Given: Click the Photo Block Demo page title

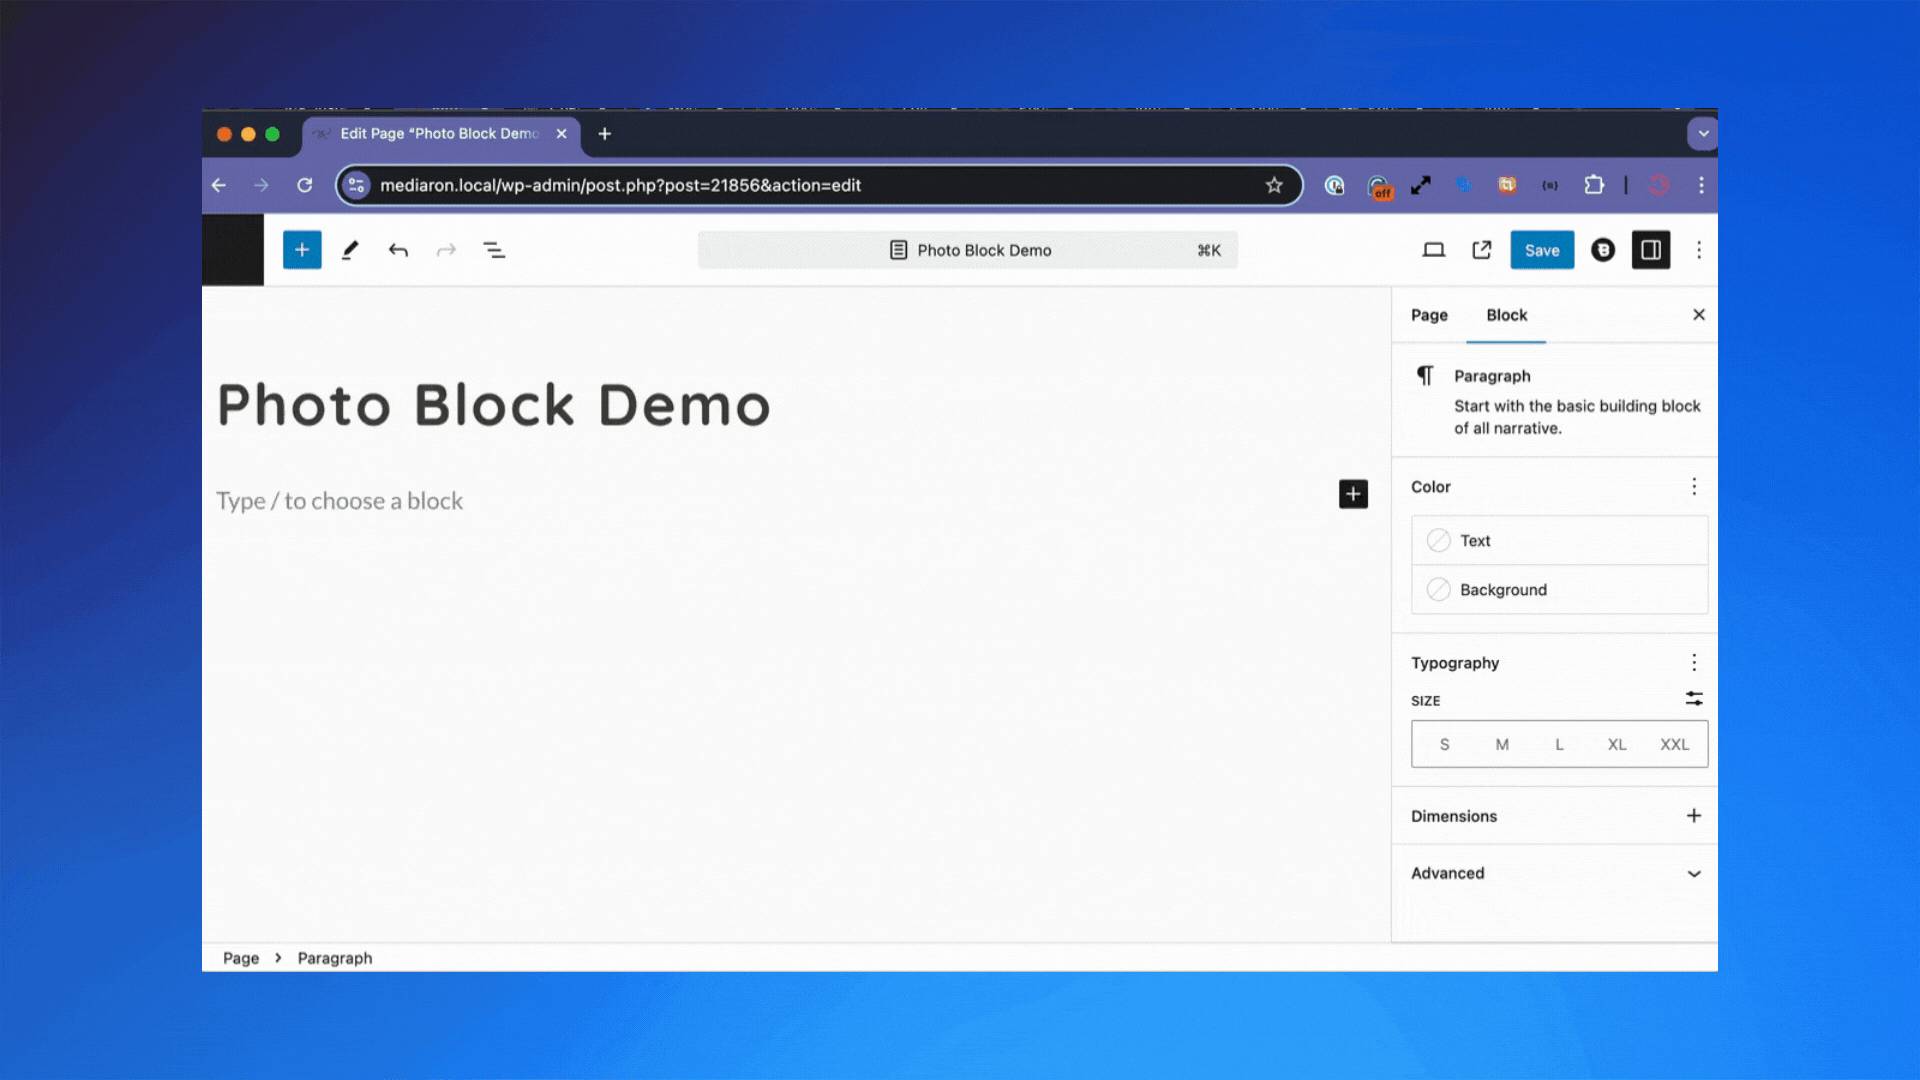Looking at the screenshot, I should (494, 406).
